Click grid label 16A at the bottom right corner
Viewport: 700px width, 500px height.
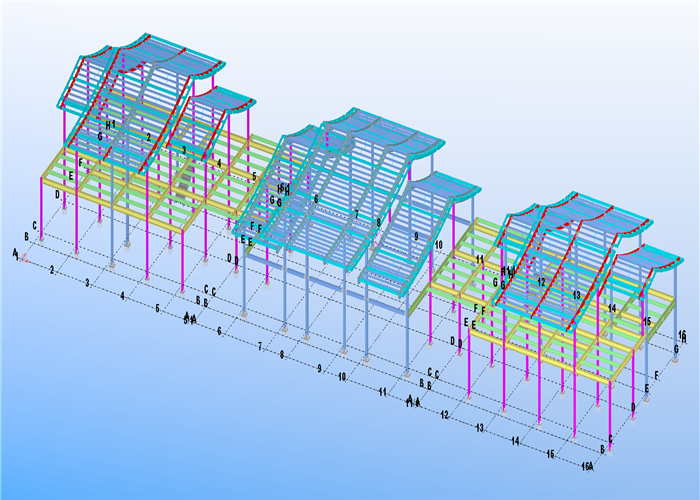[x=588, y=467]
